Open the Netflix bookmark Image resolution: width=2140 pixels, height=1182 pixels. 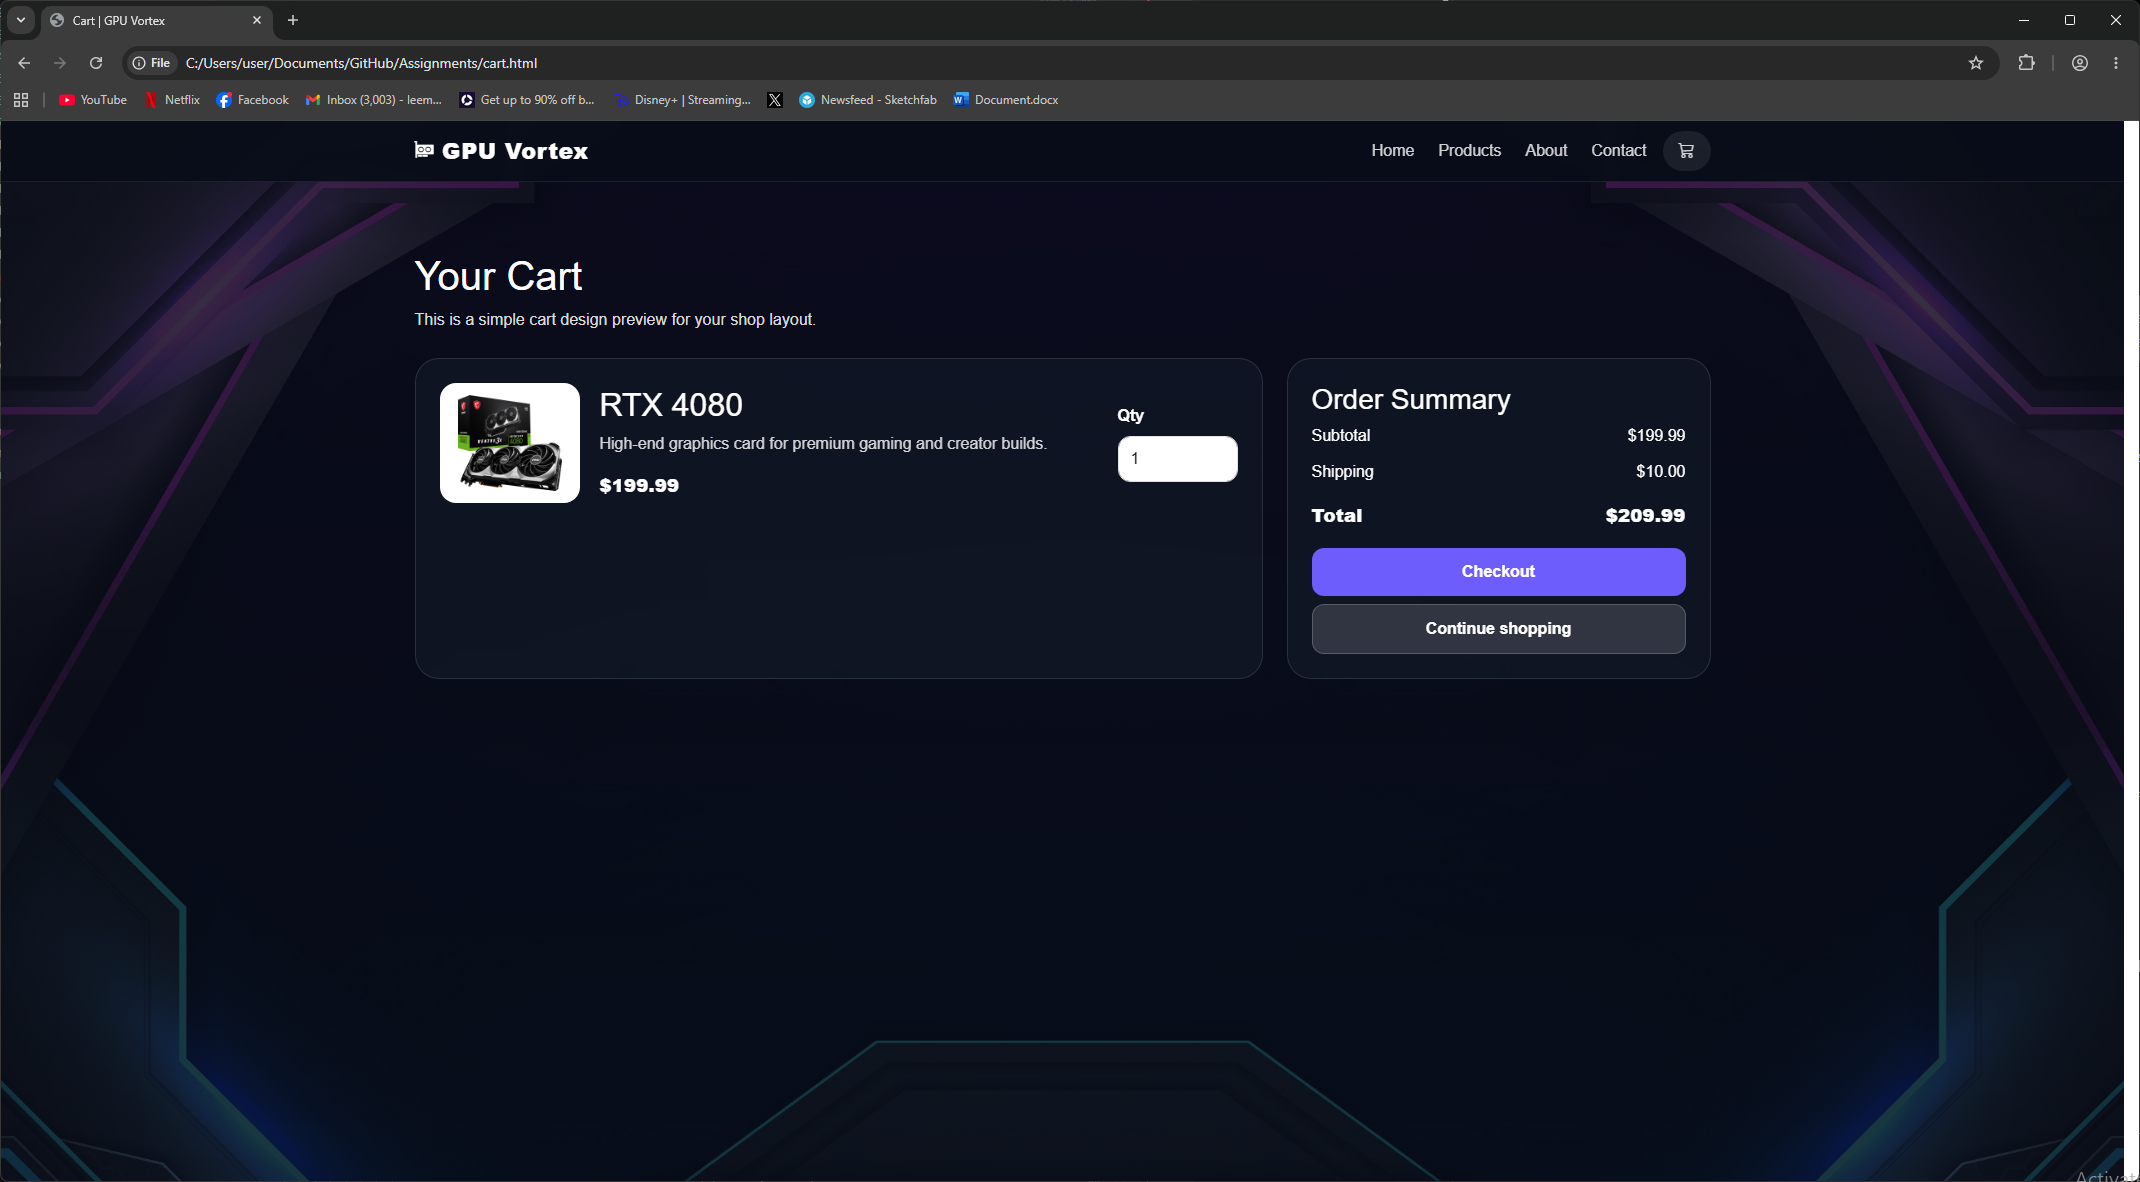[x=173, y=100]
